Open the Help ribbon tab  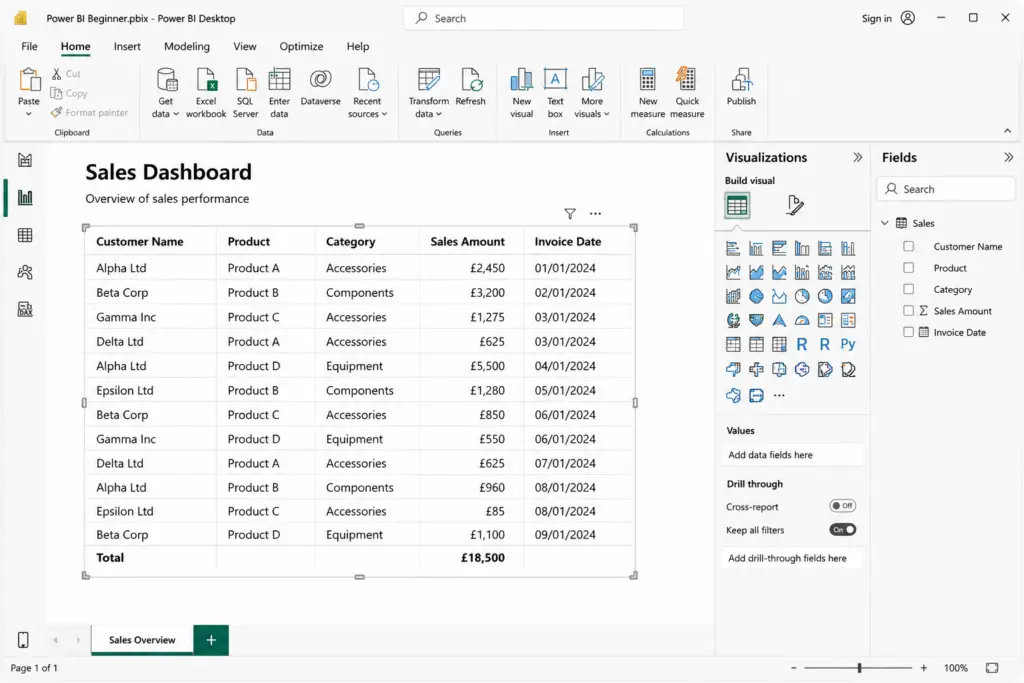pyautogui.click(x=358, y=46)
